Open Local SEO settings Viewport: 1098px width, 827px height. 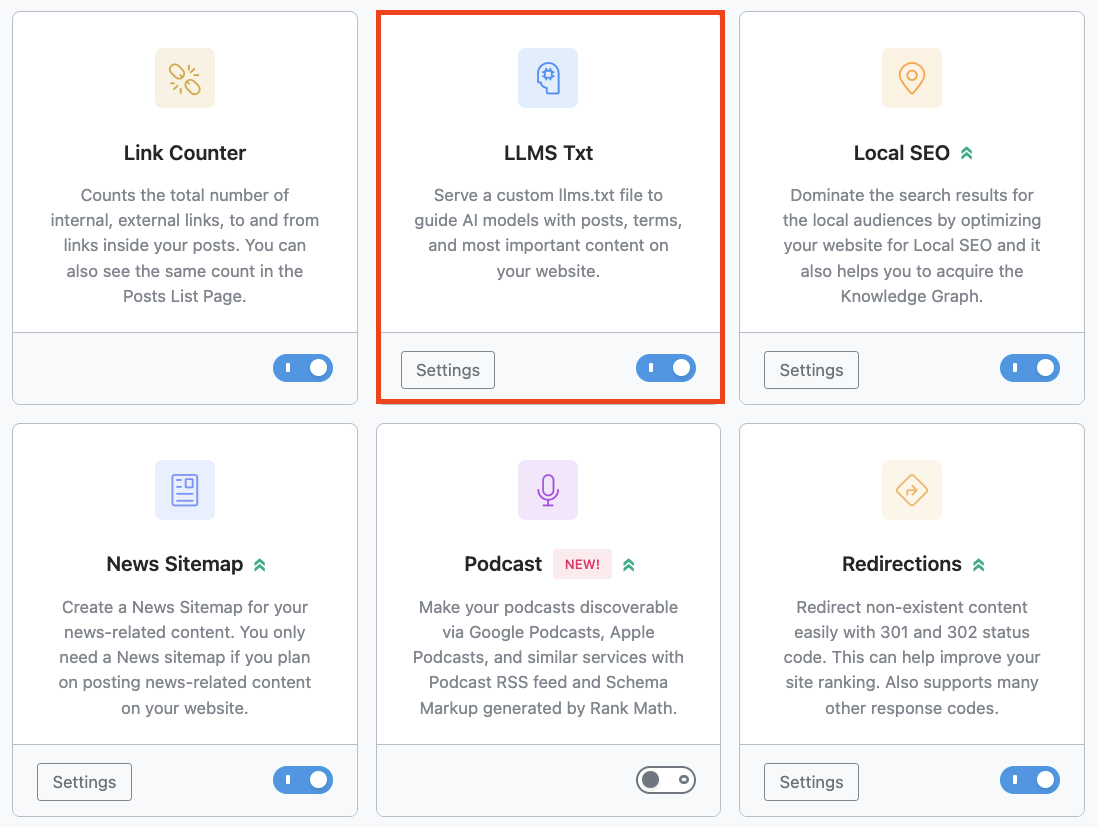tap(811, 369)
